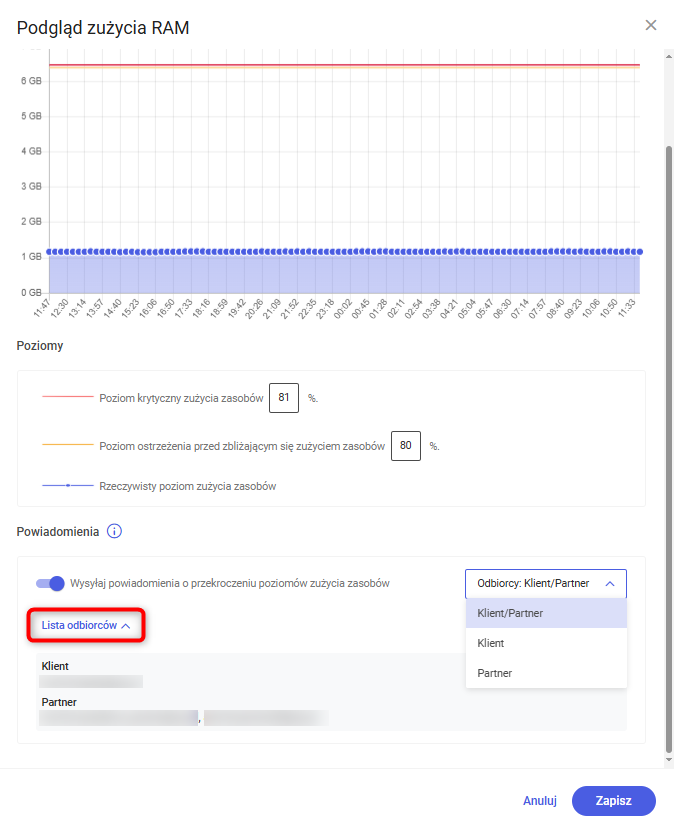This screenshot has height=828, width=674.
Task: Close the Odbiorcy: Klient/Partner dropdown
Action: [546, 584]
